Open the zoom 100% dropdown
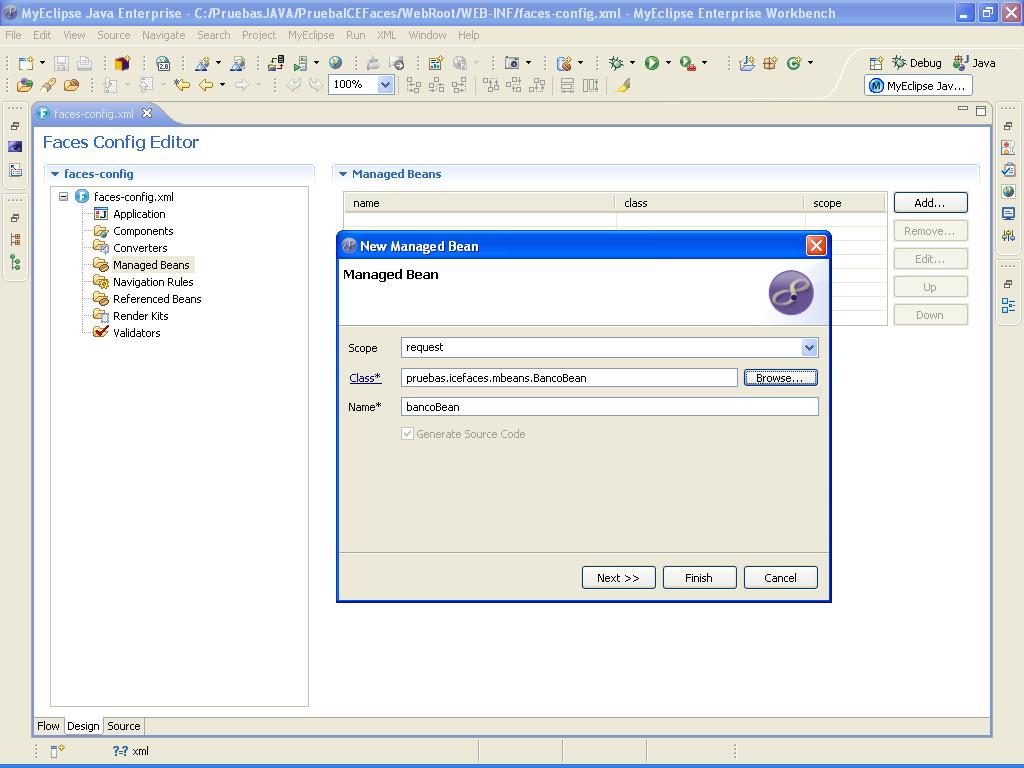The height and width of the screenshot is (768, 1024). (x=385, y=84)
